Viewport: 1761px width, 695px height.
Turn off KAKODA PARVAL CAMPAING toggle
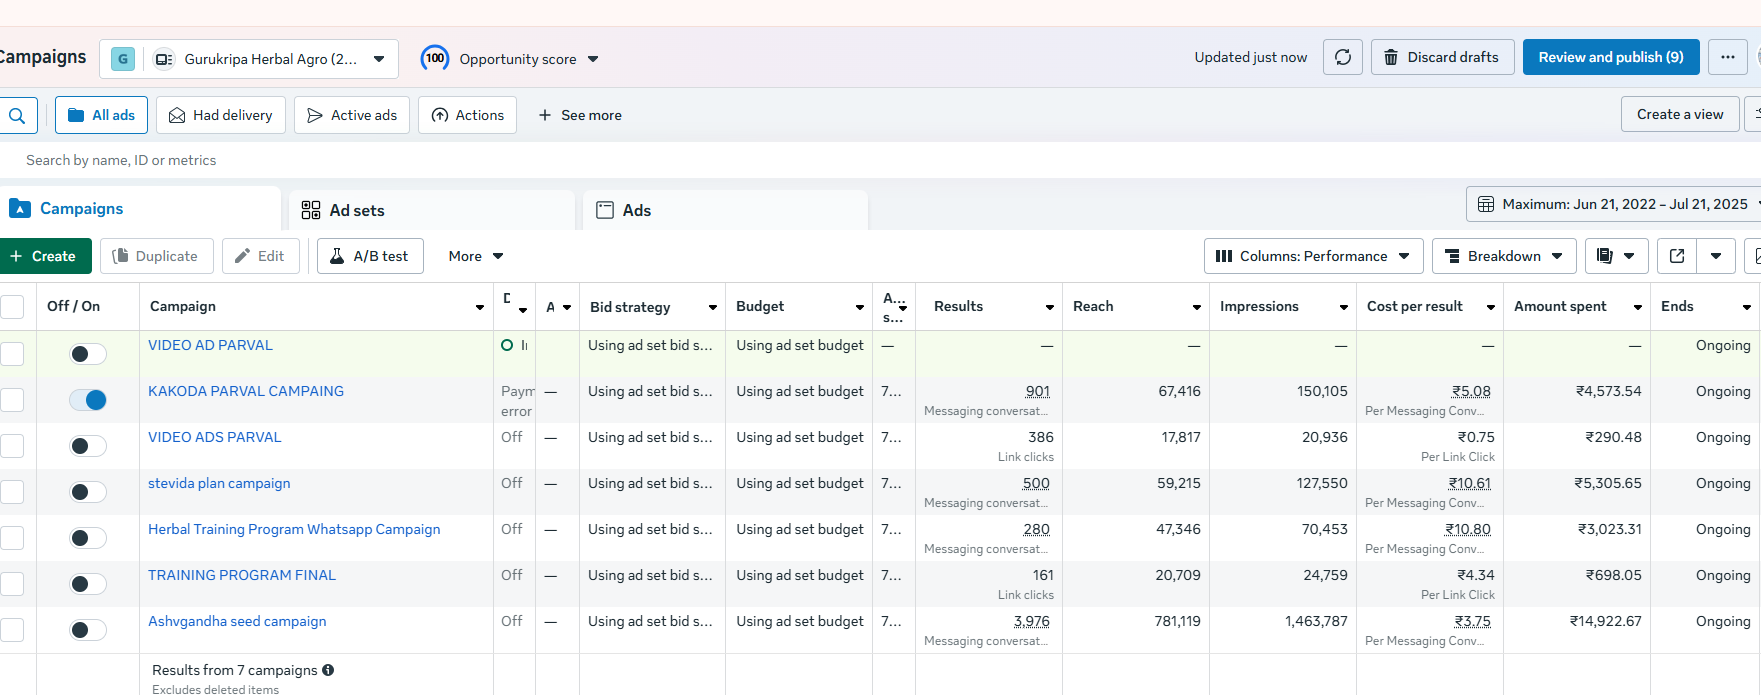(x=88, y=400)
